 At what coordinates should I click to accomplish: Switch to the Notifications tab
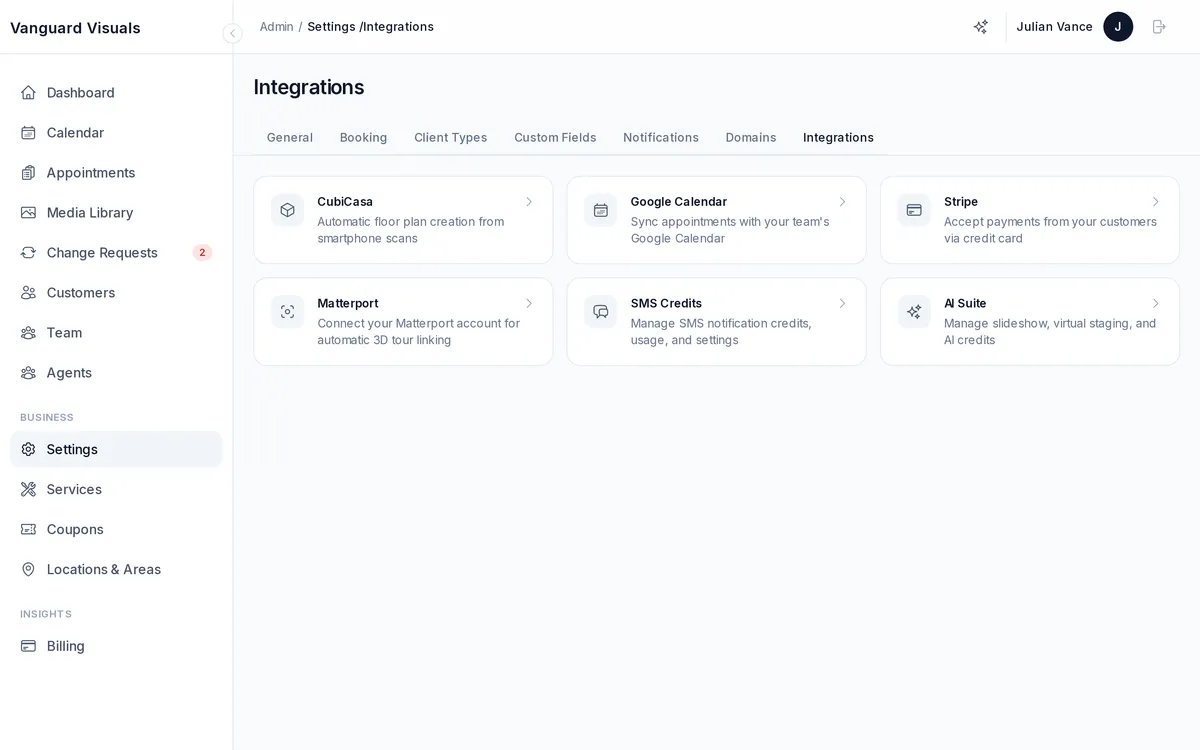pos(660,137)
